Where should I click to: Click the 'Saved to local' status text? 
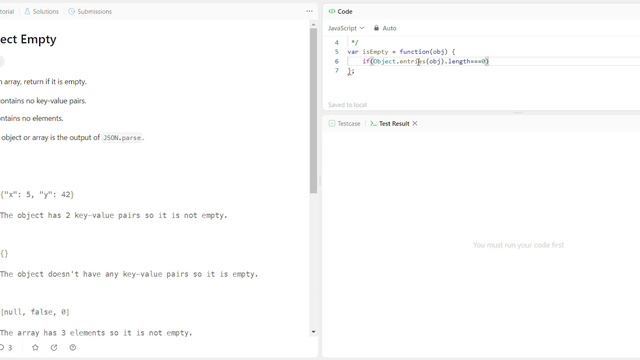coord(348,105)
